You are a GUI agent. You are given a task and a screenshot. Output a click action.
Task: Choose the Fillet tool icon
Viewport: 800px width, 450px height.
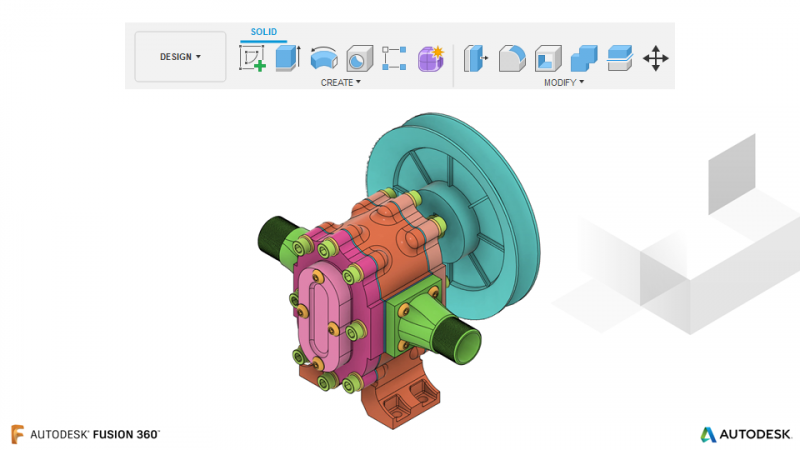[512, 58]
